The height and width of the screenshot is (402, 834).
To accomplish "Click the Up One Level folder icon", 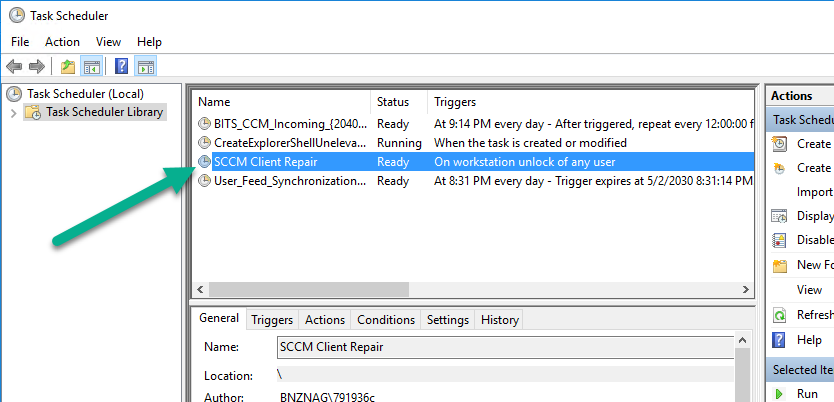I will click(68, 66).
